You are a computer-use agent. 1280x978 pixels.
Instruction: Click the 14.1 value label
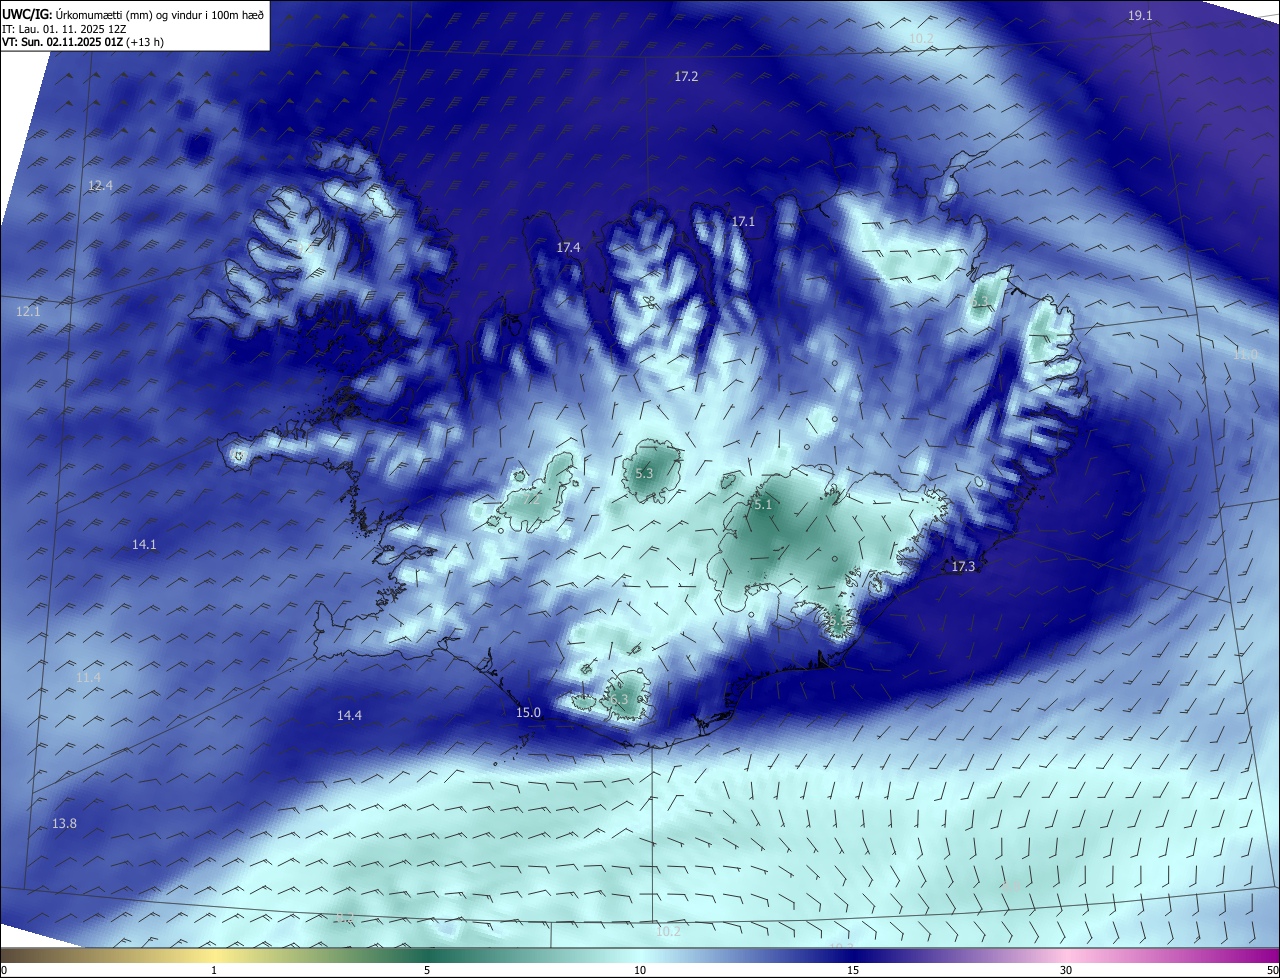[x=144, y=544]
